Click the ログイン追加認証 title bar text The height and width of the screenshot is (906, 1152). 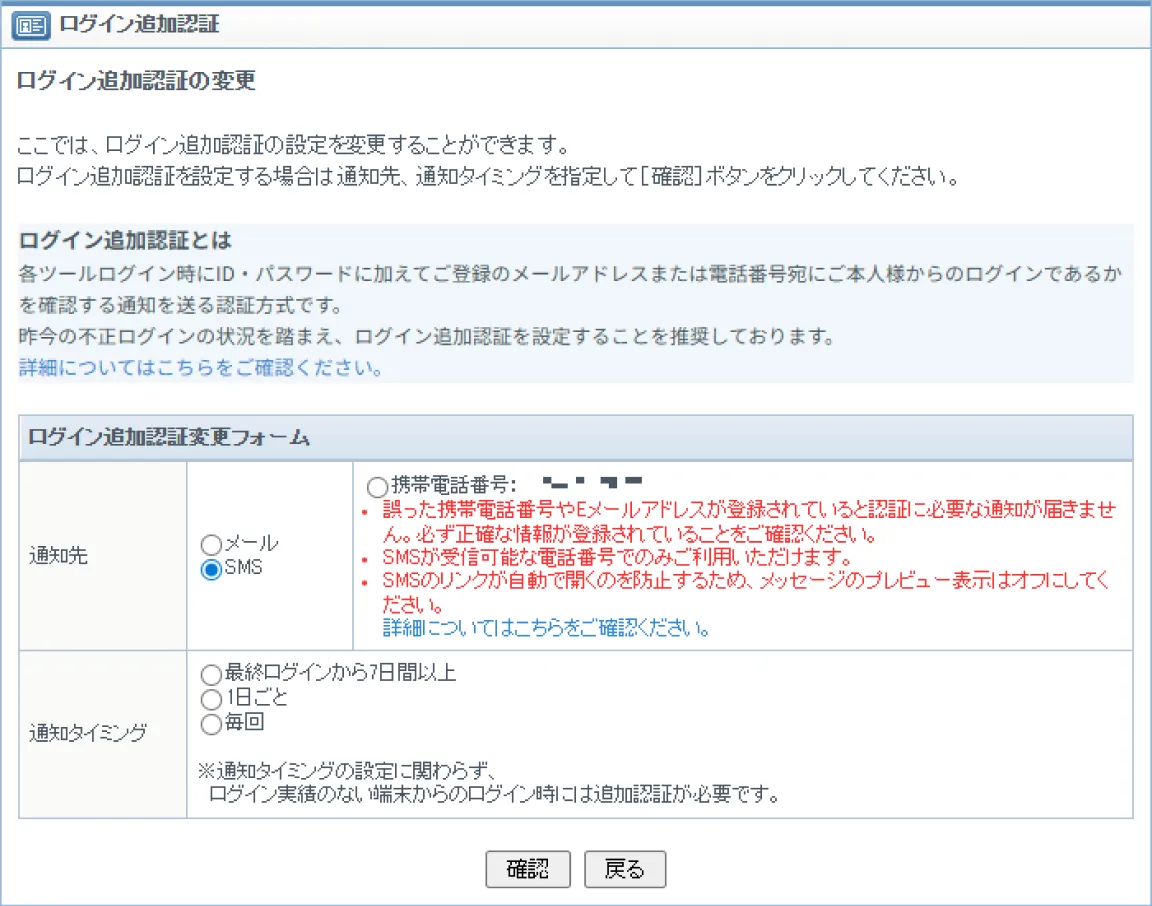[139, 25]
